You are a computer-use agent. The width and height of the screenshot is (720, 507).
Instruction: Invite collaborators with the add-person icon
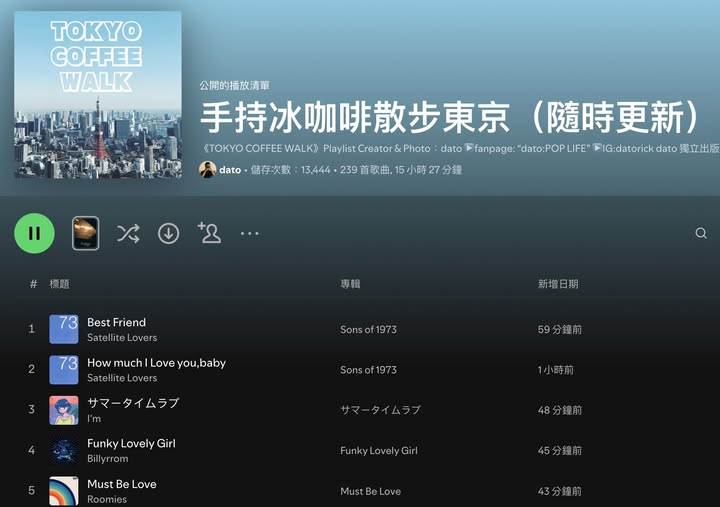209,232
